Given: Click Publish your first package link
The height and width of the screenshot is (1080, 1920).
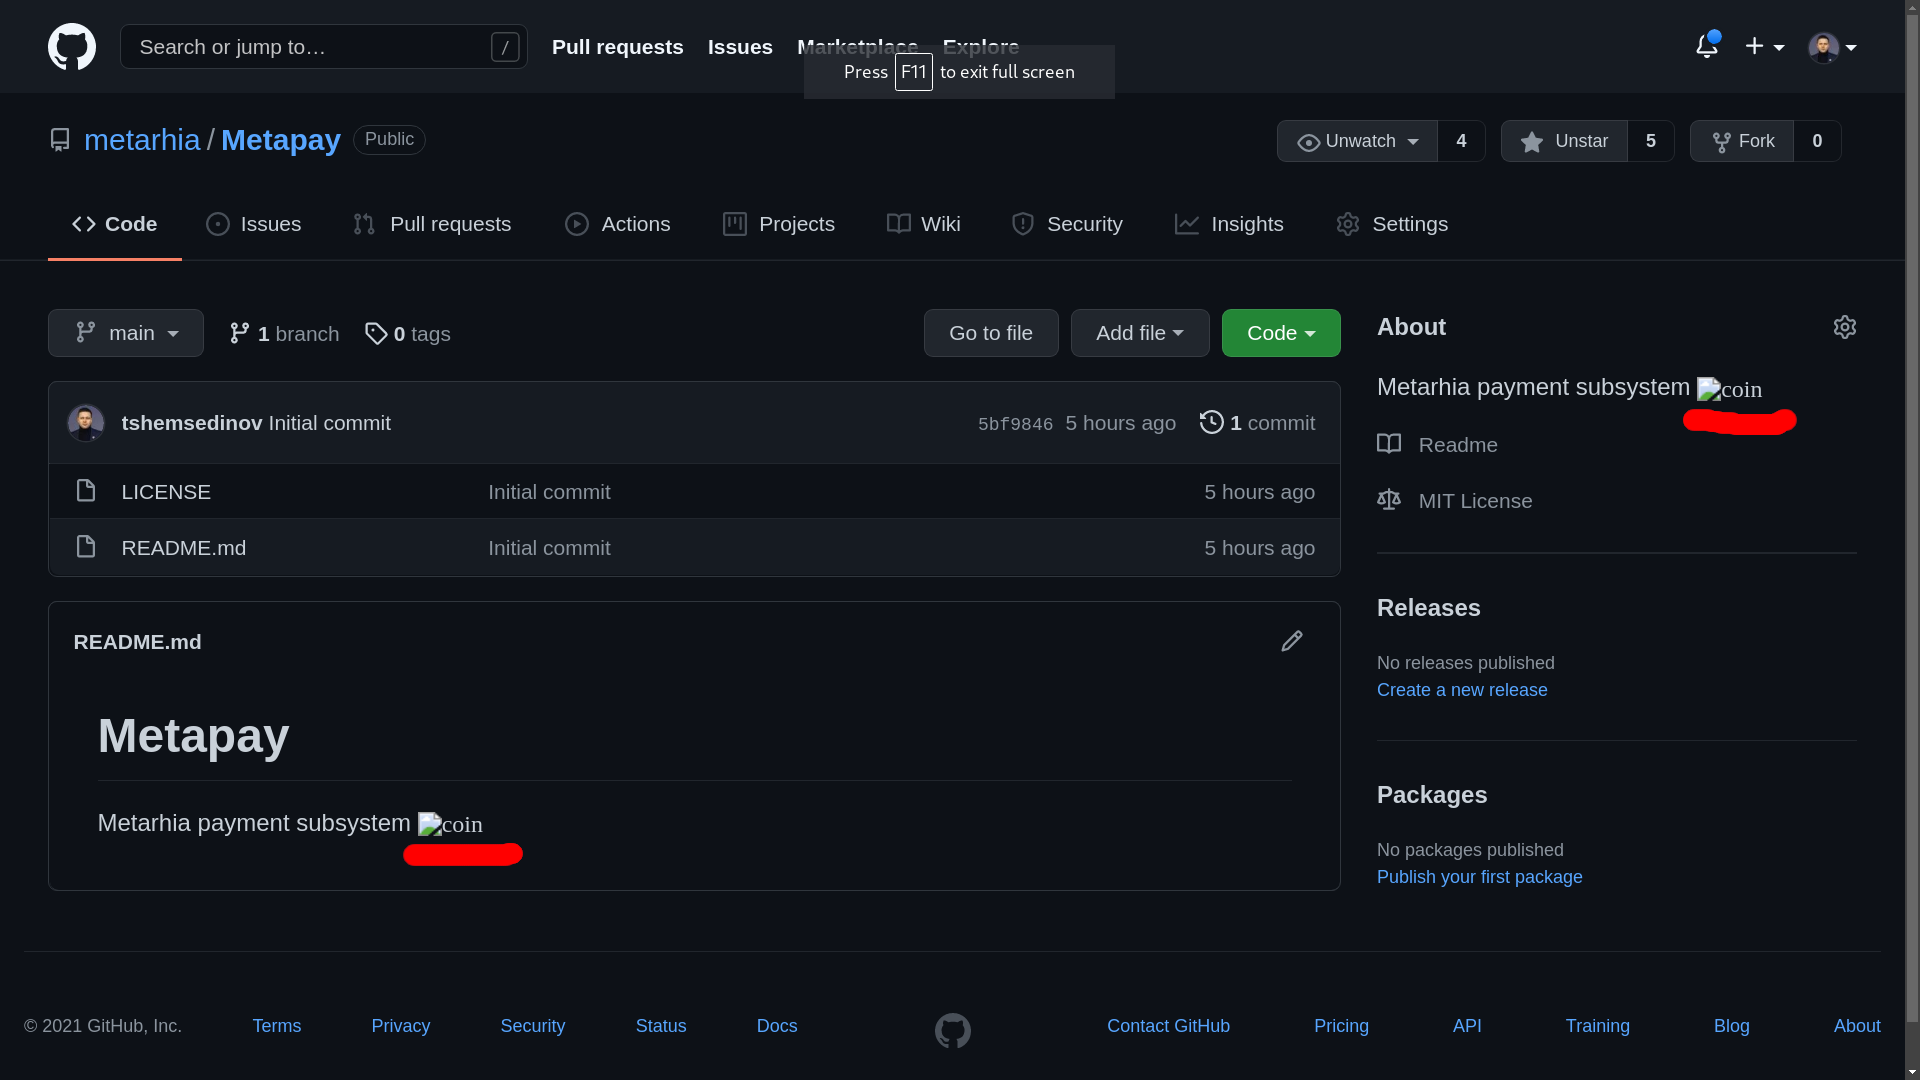Looking at the screenshot, I should point(1479,877).
